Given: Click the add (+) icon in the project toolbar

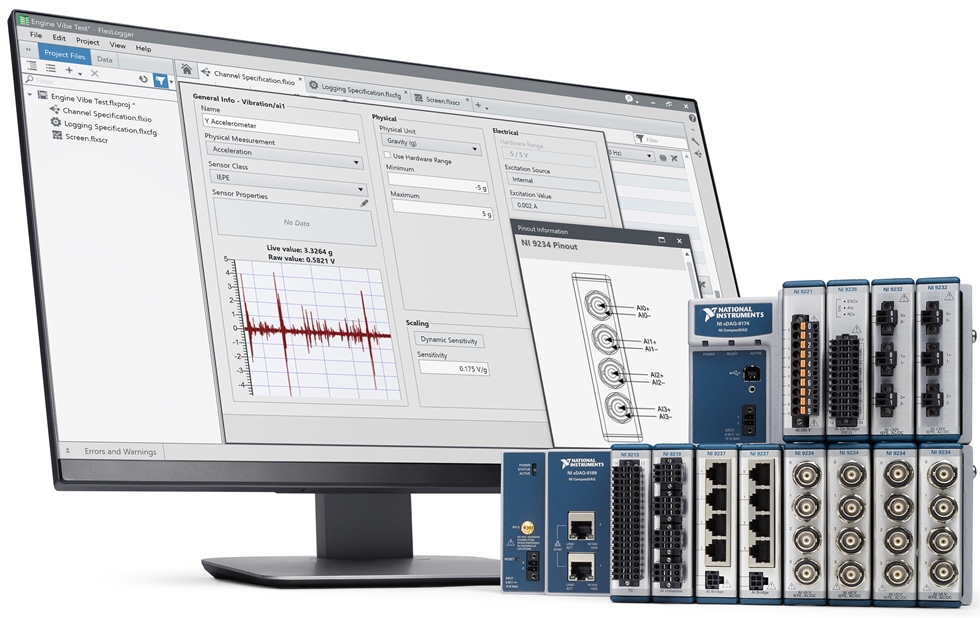Looking at the screenshot, I should [69, 72].
